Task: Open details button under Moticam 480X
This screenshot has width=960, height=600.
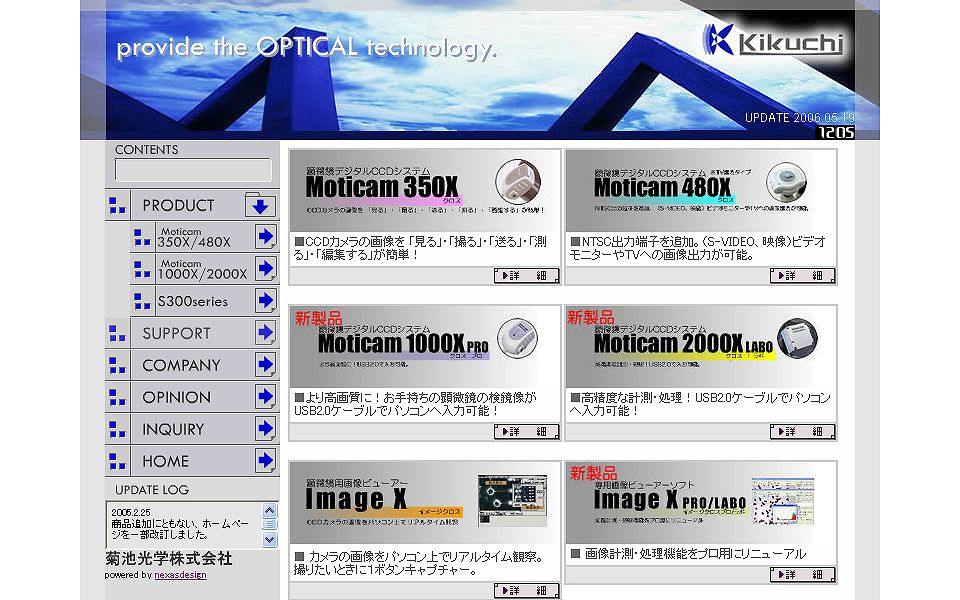Action: click(x=803, y=276)
